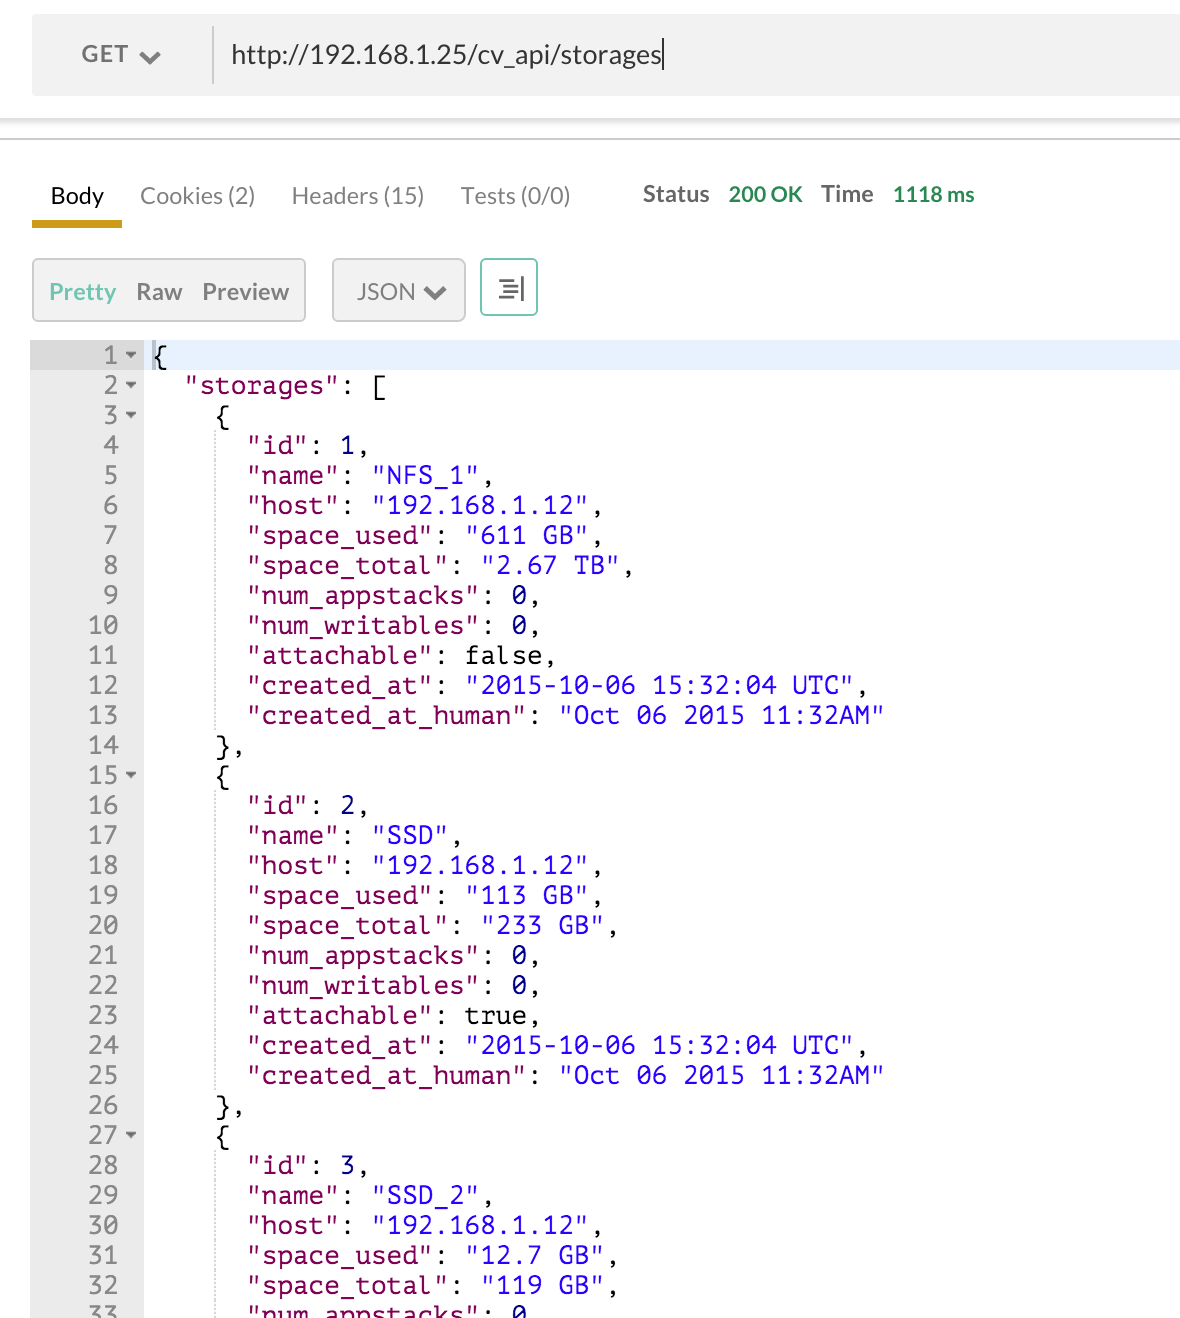The width and height of the screenshot is (1180, 1318).
Task: Click the 1118 ms response time
Action: tap(933, 195)
